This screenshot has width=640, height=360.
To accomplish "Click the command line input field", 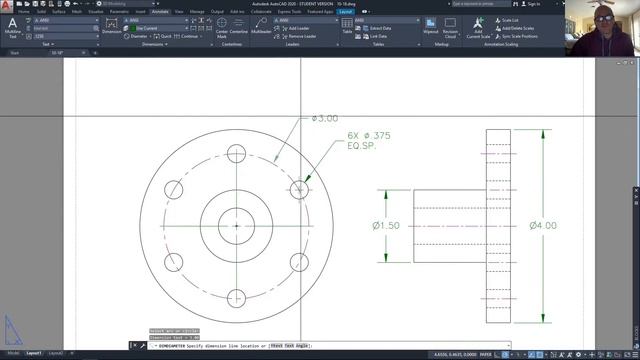I will pyautogui.click(x=329, y=346).
